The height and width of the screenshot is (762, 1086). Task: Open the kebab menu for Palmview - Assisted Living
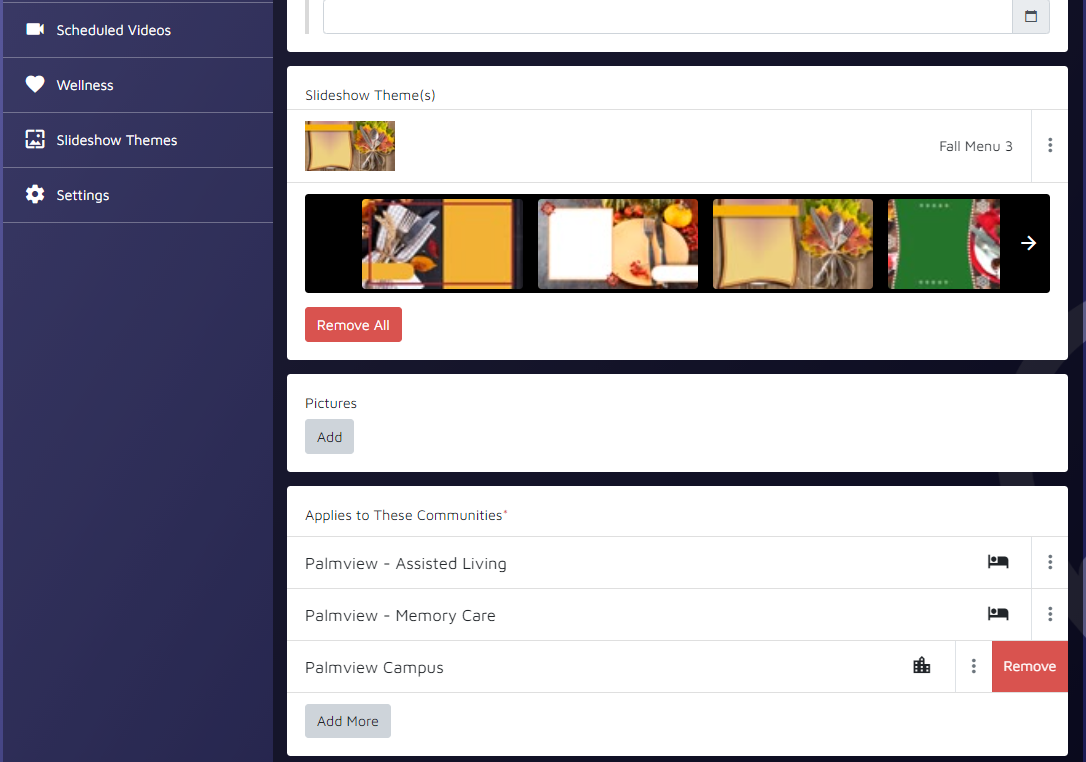tap(1050, 562)
